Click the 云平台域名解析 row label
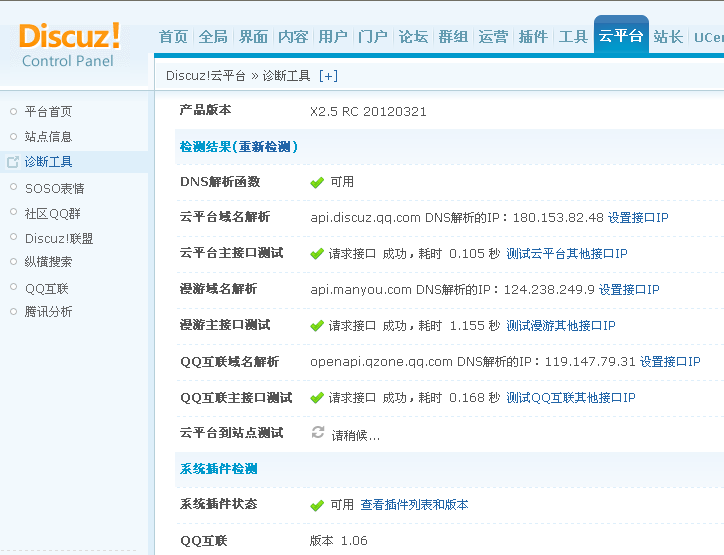The width and height of the screenshot is (724, 555). coord(225,217)
